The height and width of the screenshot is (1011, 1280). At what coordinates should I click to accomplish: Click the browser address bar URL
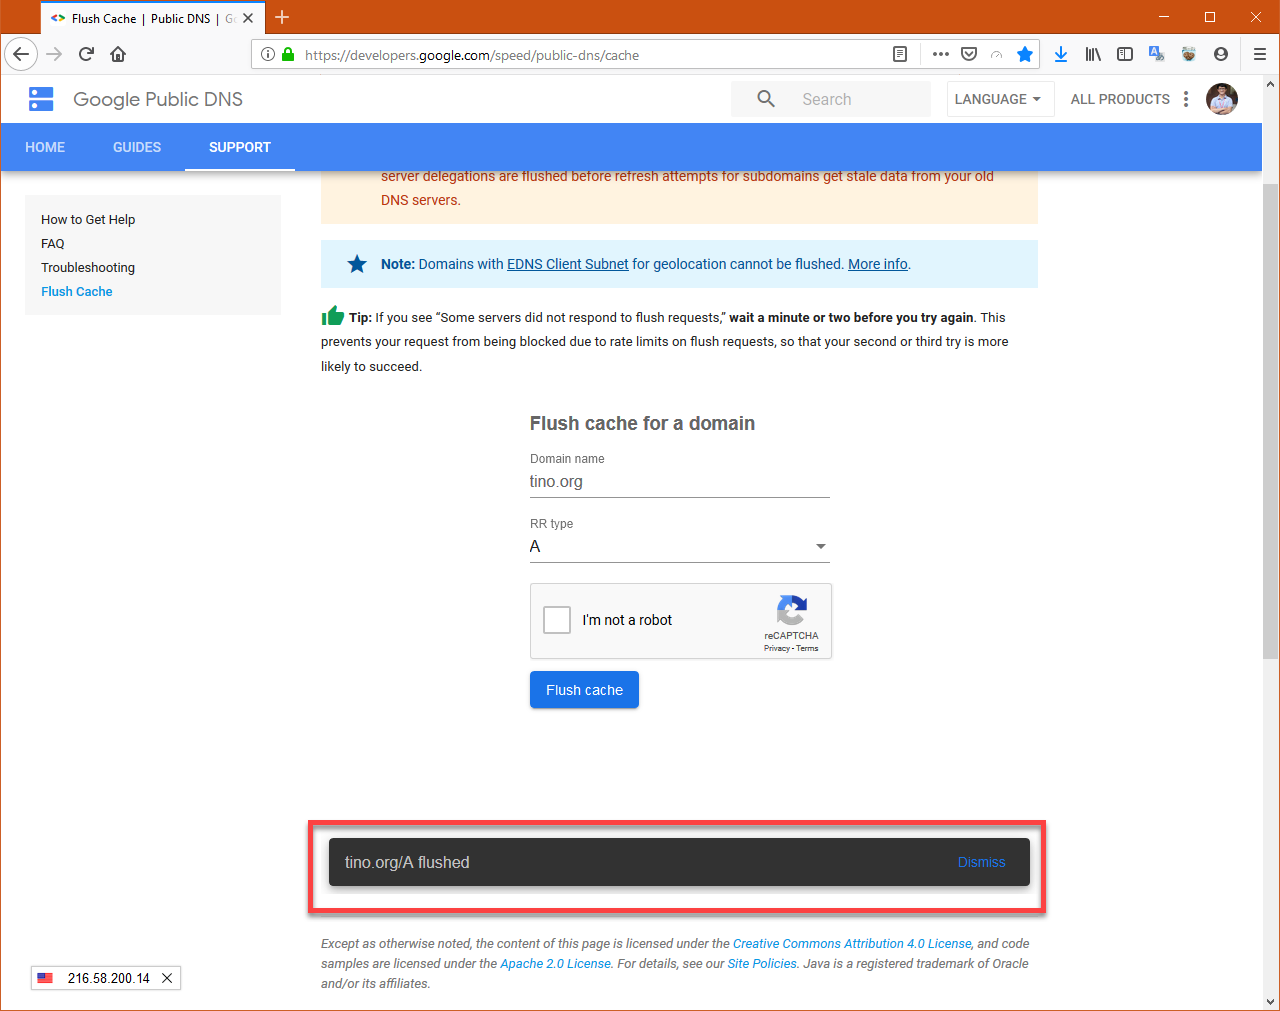pyautogui.click(x=472, y=55)
